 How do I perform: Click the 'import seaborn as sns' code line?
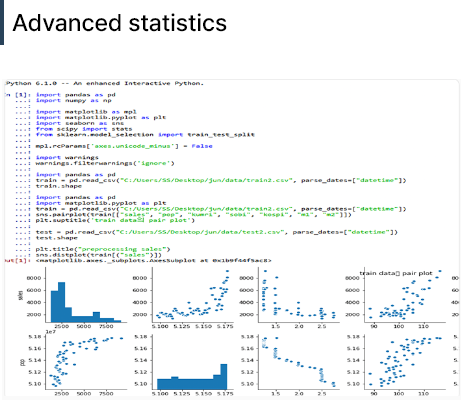80,123
